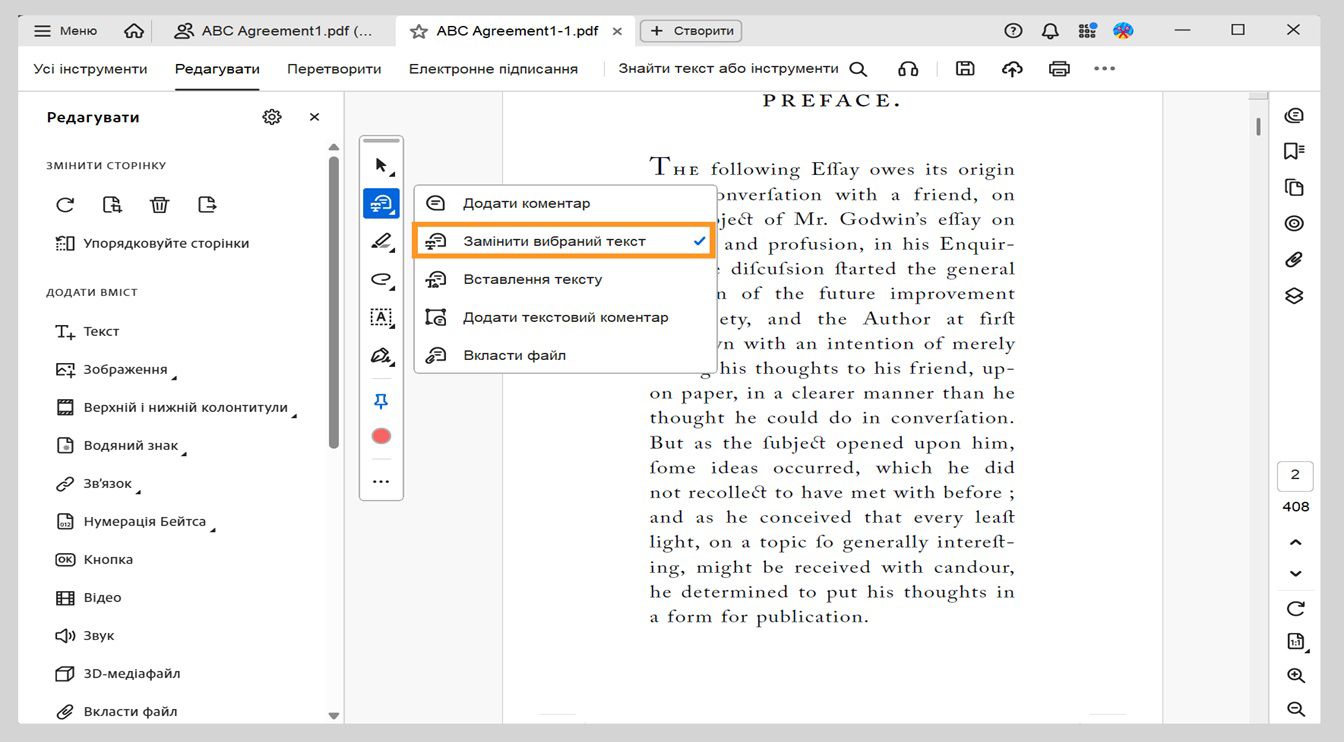
Task: Open the apps grid icon
Action: [x=1087, y=31]
